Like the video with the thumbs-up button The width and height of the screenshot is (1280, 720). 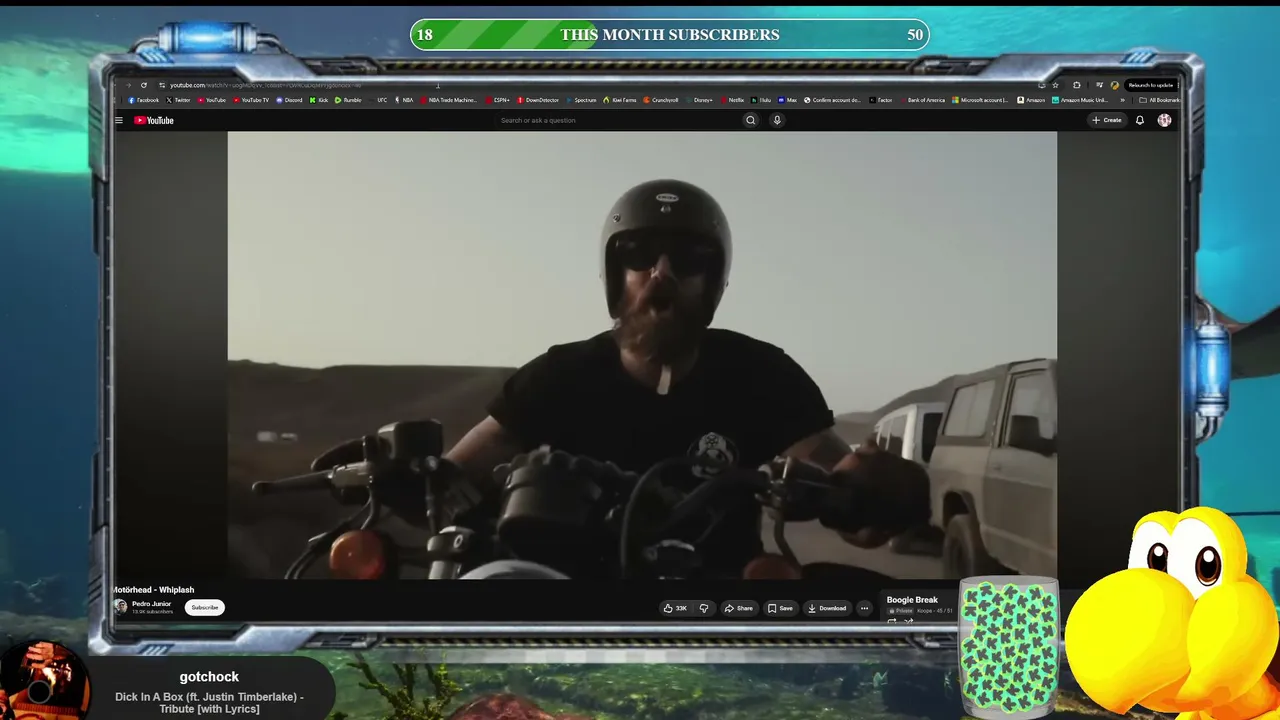(675, 608)
